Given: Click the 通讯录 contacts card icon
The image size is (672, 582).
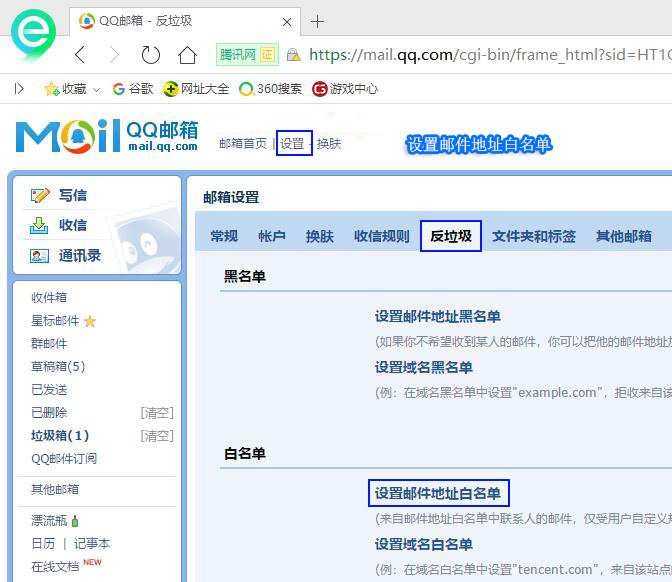Looking at the screenshot, I should (x=39, y=256).
